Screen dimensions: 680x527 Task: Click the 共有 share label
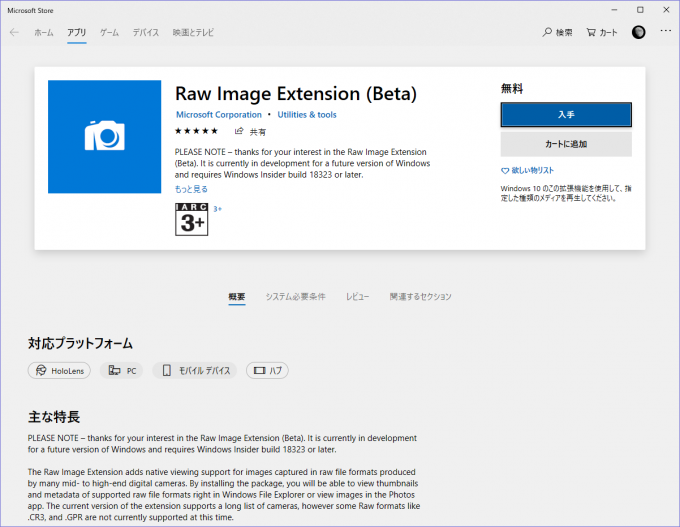point(258,132)
